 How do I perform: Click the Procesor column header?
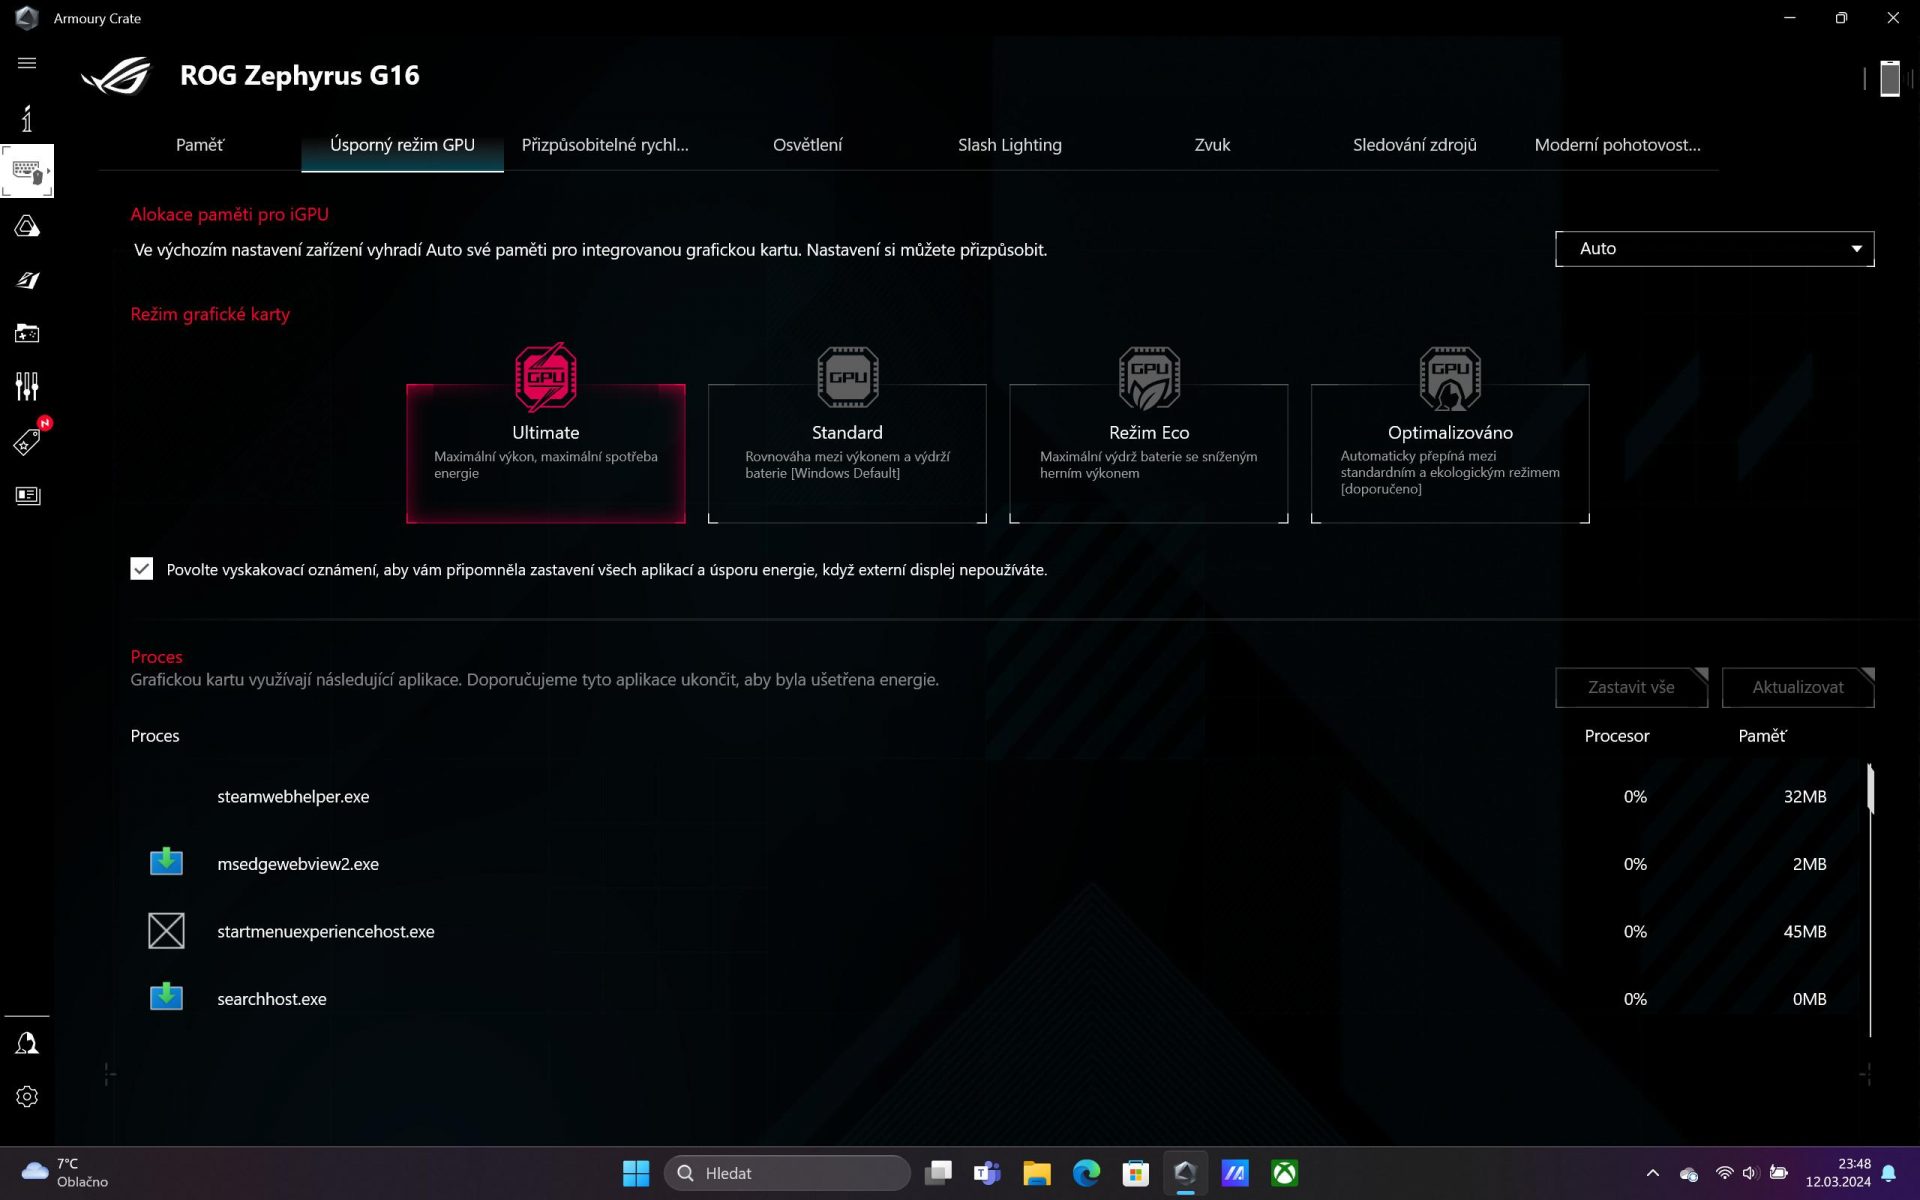(1616, 736)
